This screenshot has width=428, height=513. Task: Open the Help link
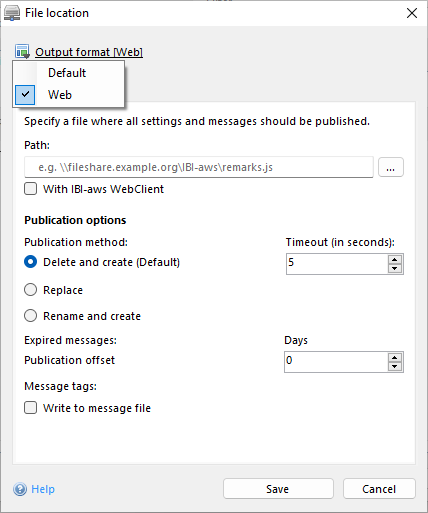coord(43,489)
